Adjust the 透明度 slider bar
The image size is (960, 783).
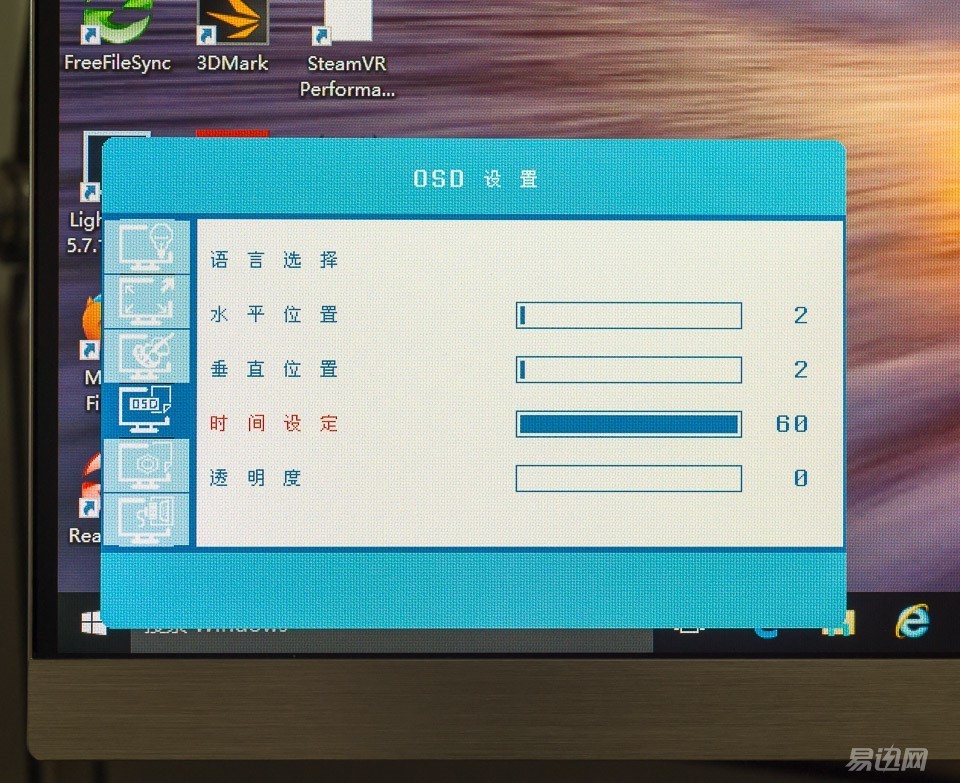click(629, 478)
